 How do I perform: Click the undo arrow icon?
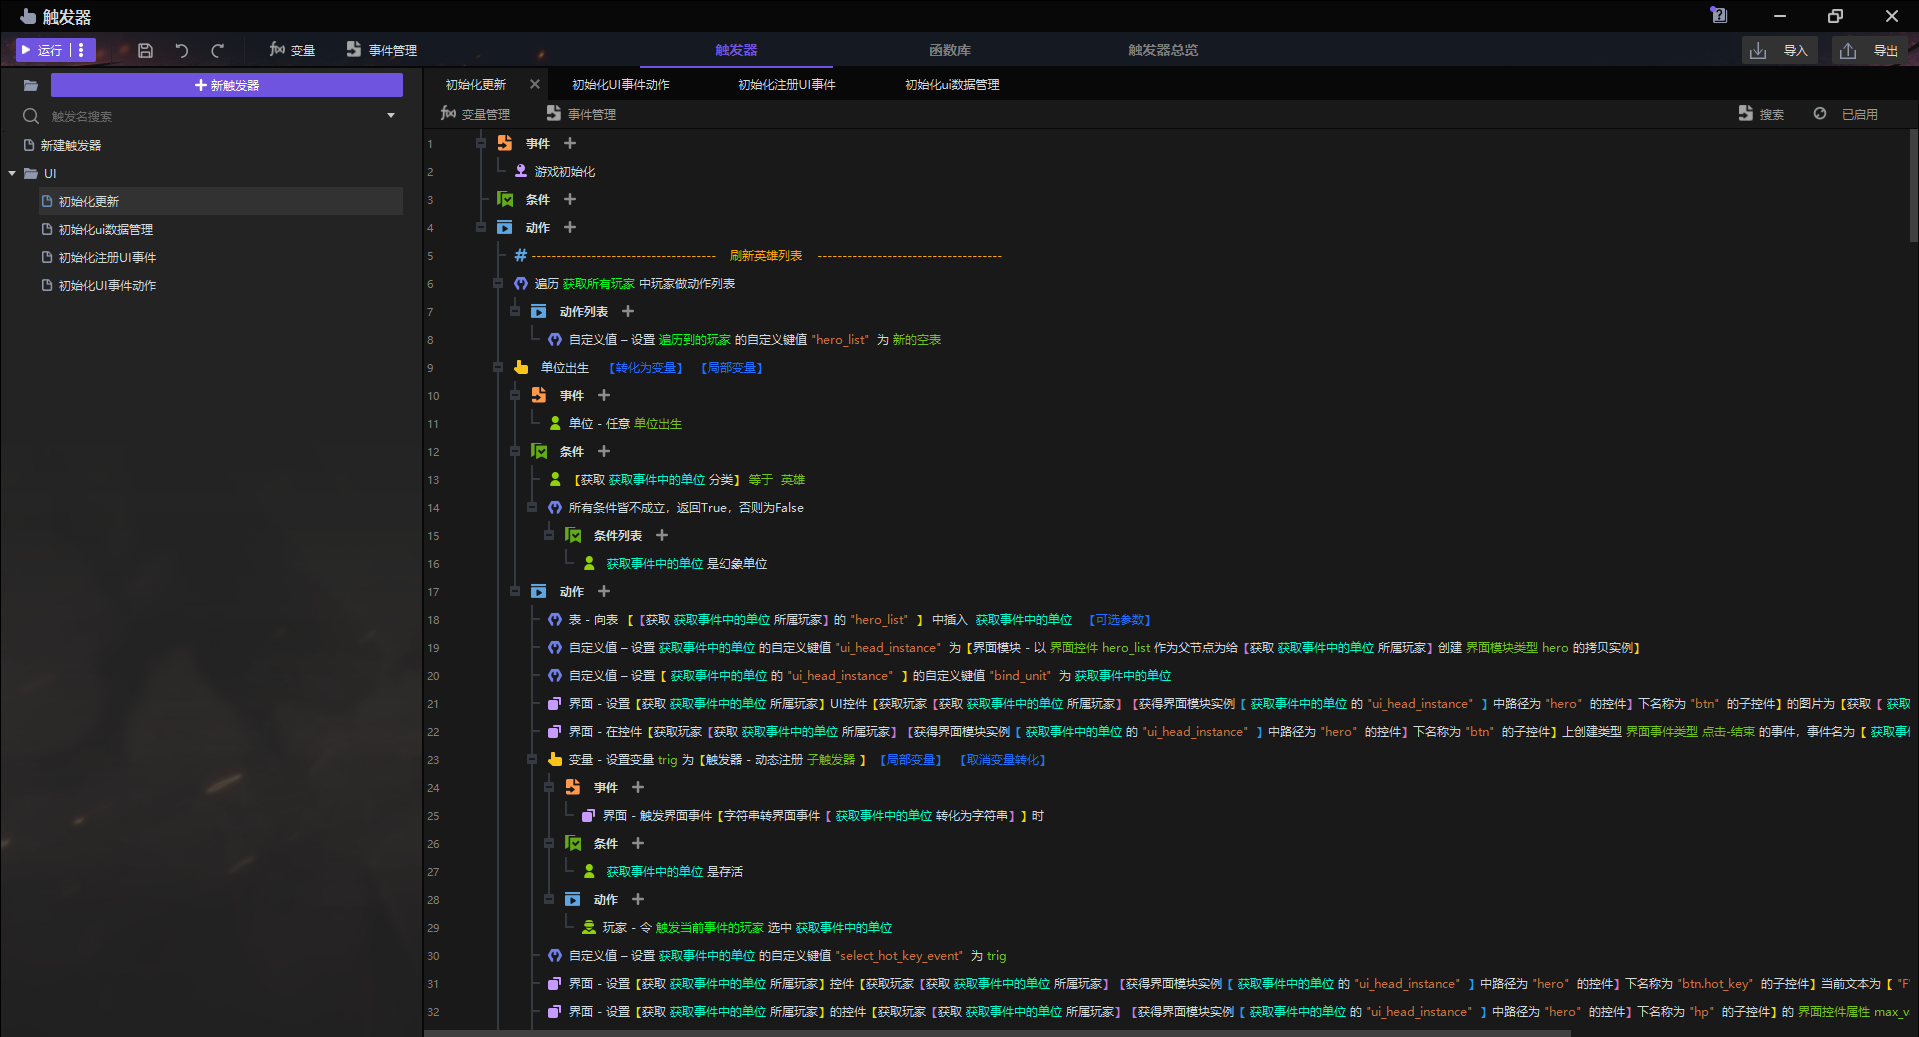(182, 50)
